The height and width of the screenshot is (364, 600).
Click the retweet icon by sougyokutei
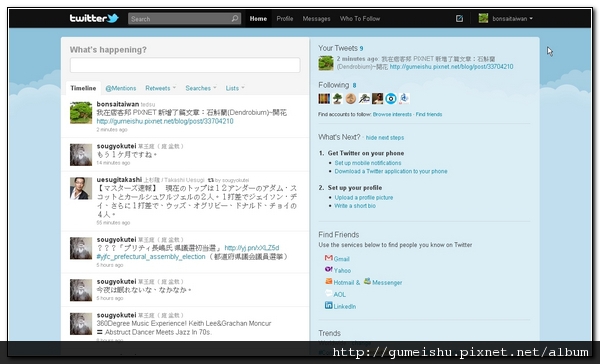tap(210, 180)
